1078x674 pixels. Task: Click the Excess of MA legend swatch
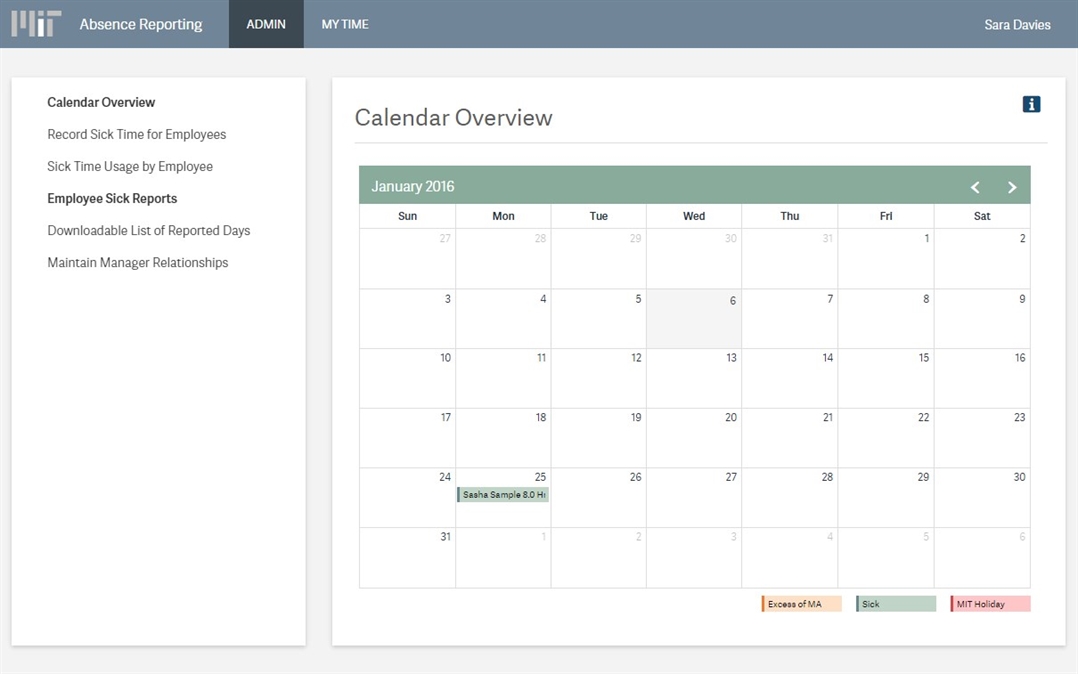point(801,604)
